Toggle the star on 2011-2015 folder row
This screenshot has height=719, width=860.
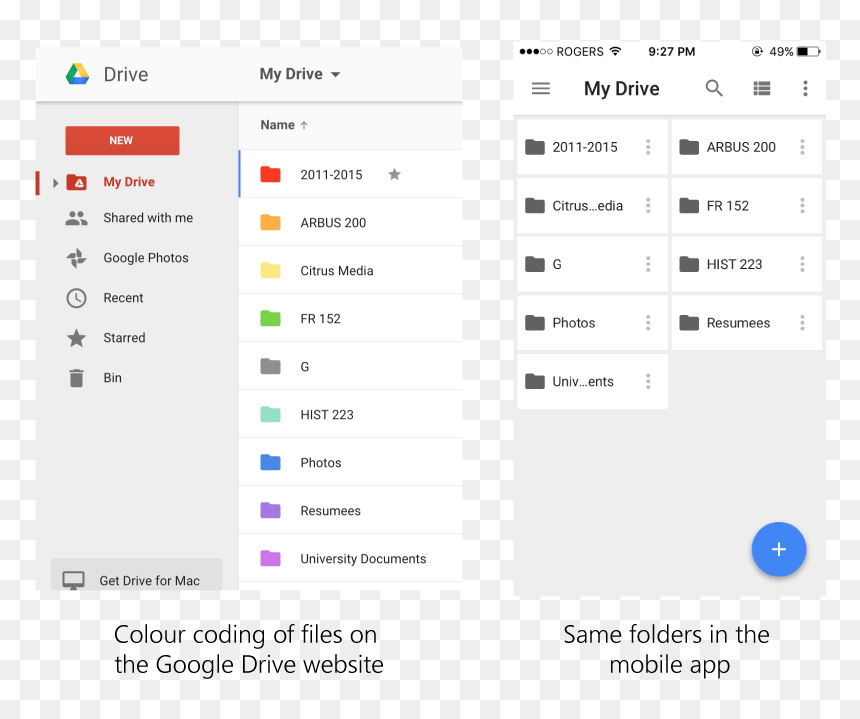(x=394, y=174)
